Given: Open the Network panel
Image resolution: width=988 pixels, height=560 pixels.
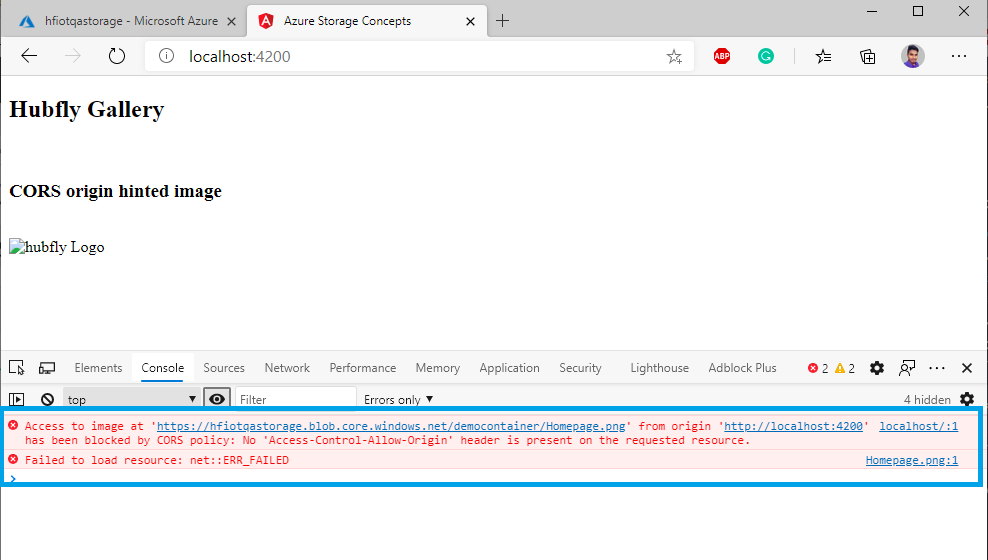Looking at the screenshot, I should pyautogui.click(x=287, y=368).
